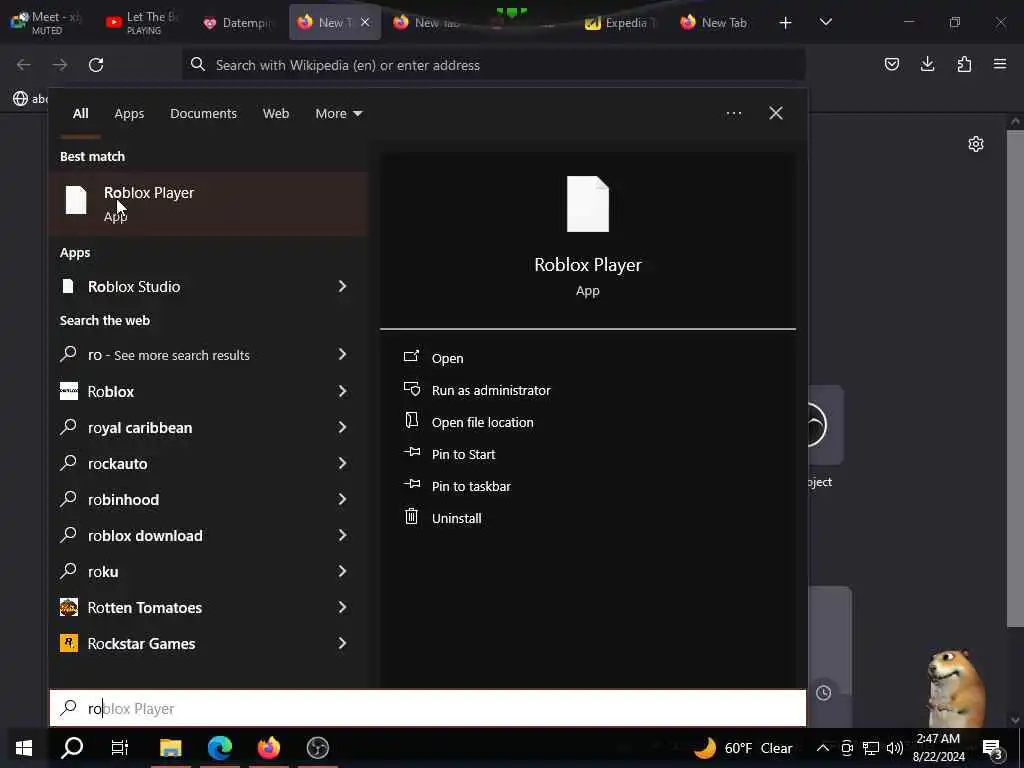Expand Rockstar Games suggestion chevron
The height and width of the screenshot is (768, 1024).
342,643
